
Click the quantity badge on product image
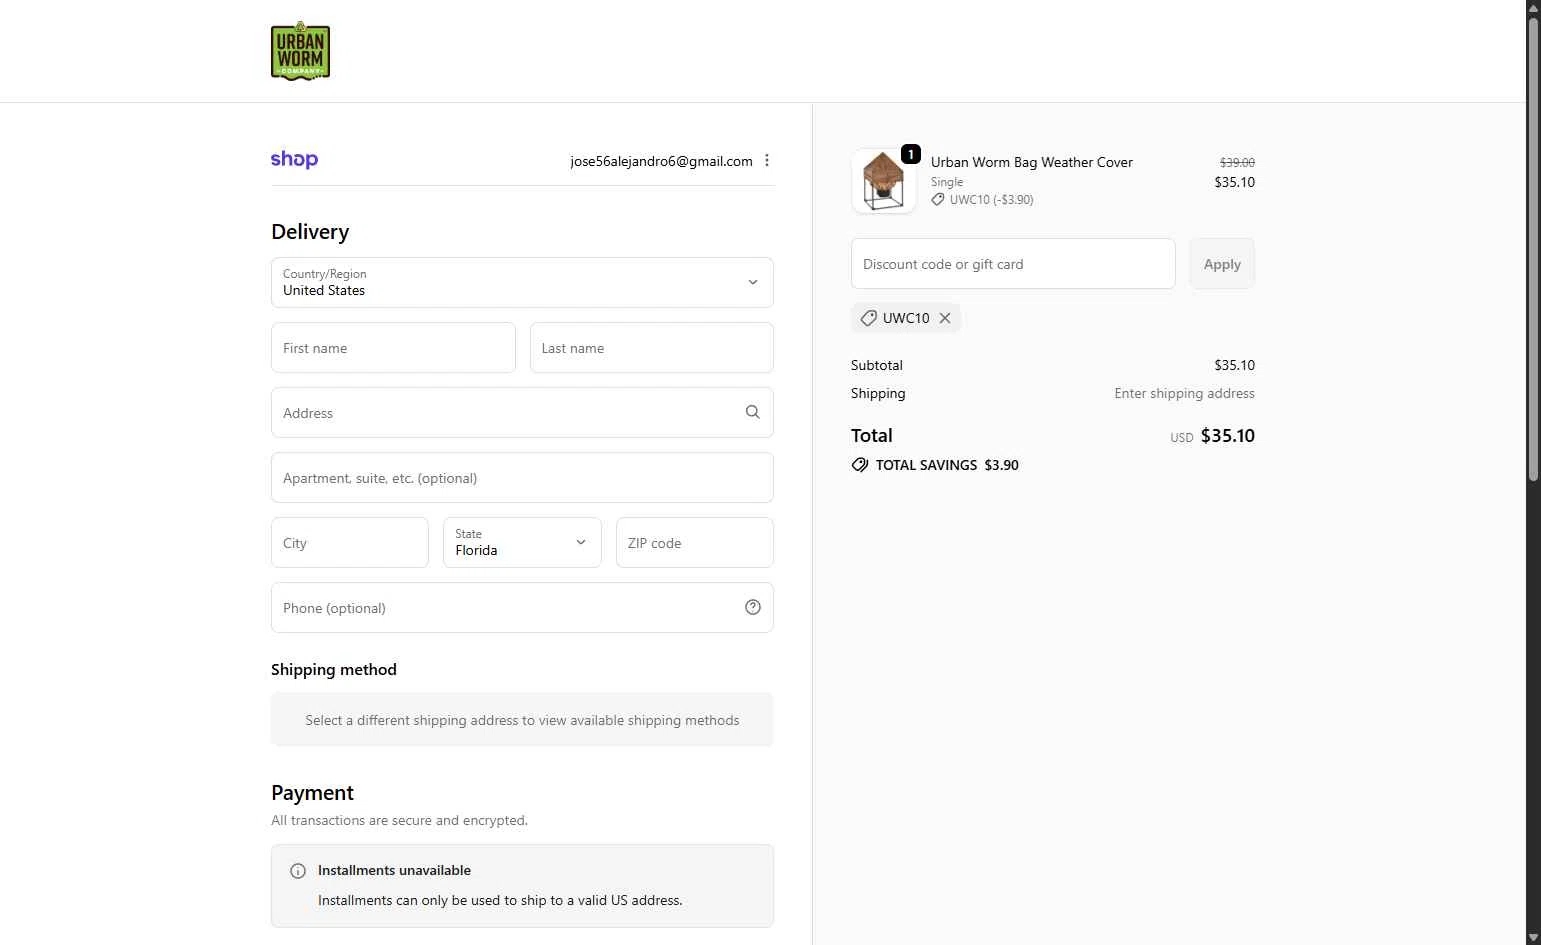click(911, 154)
